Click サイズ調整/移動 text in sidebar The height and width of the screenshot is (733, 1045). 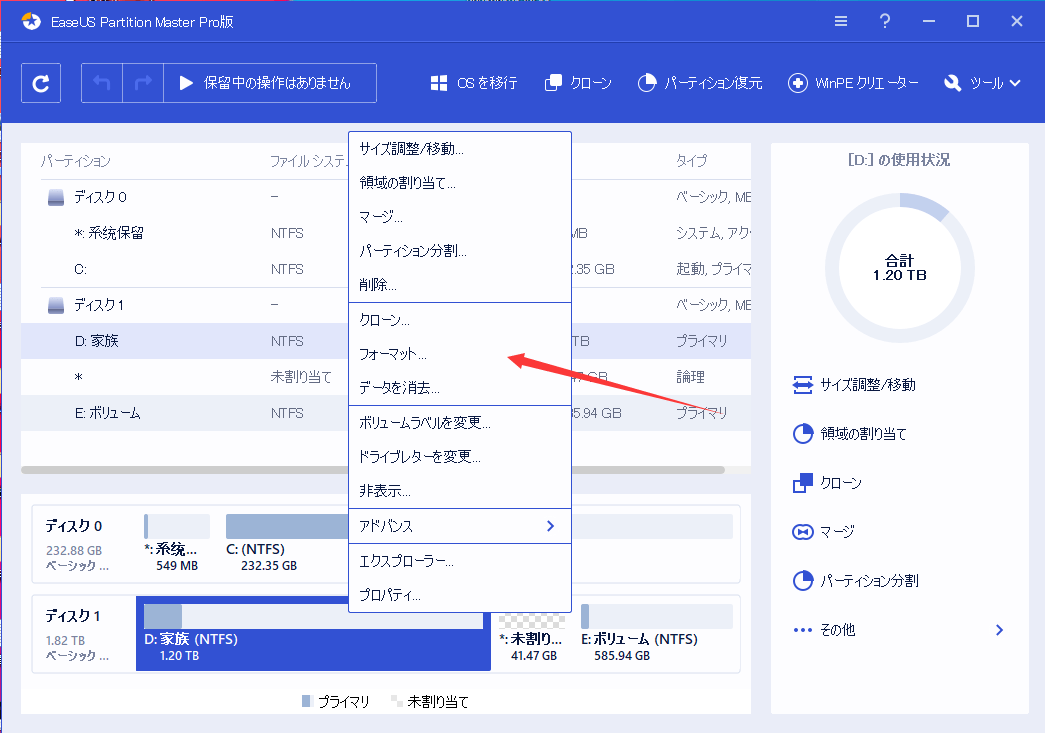point(868,384)
